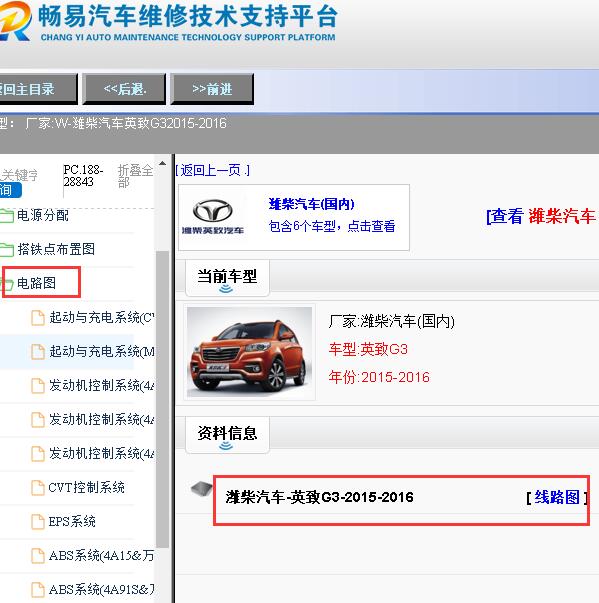Image resolution: width=599 pixels, height=603 pixels.
Task: Click the 折叠全部 collapse-all control
Action: [x=135, y=175]
